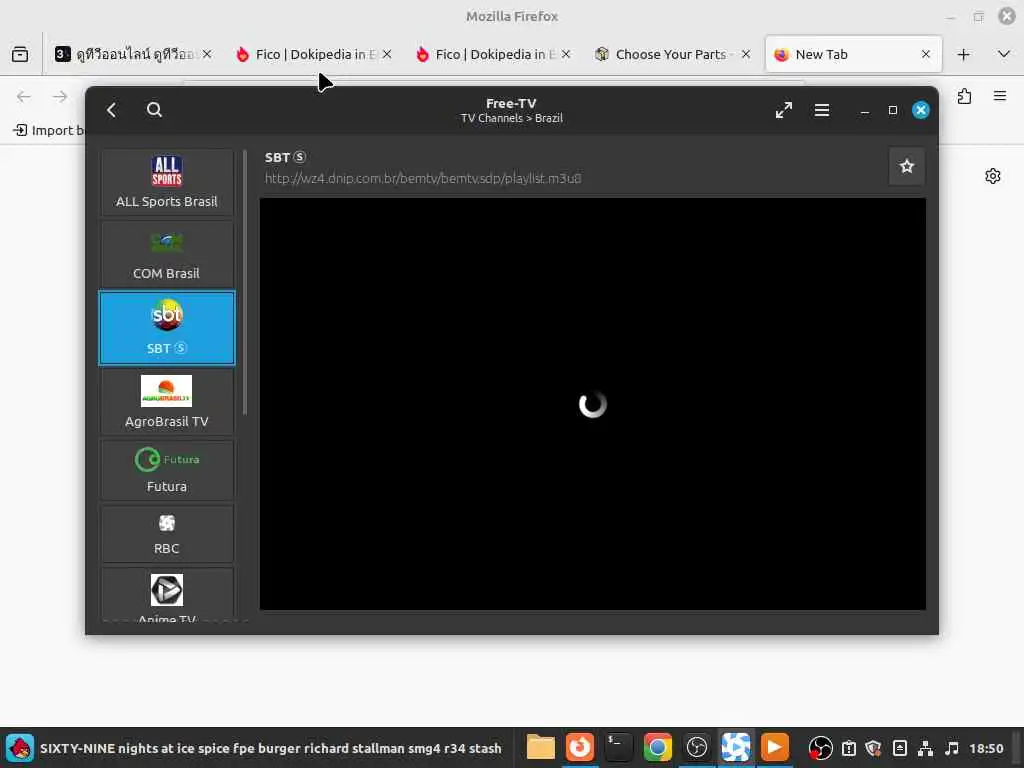Viewport: 1024px width, 768px height.
Task: Open New Tab personalize gear icon
Action: (993, 176)
